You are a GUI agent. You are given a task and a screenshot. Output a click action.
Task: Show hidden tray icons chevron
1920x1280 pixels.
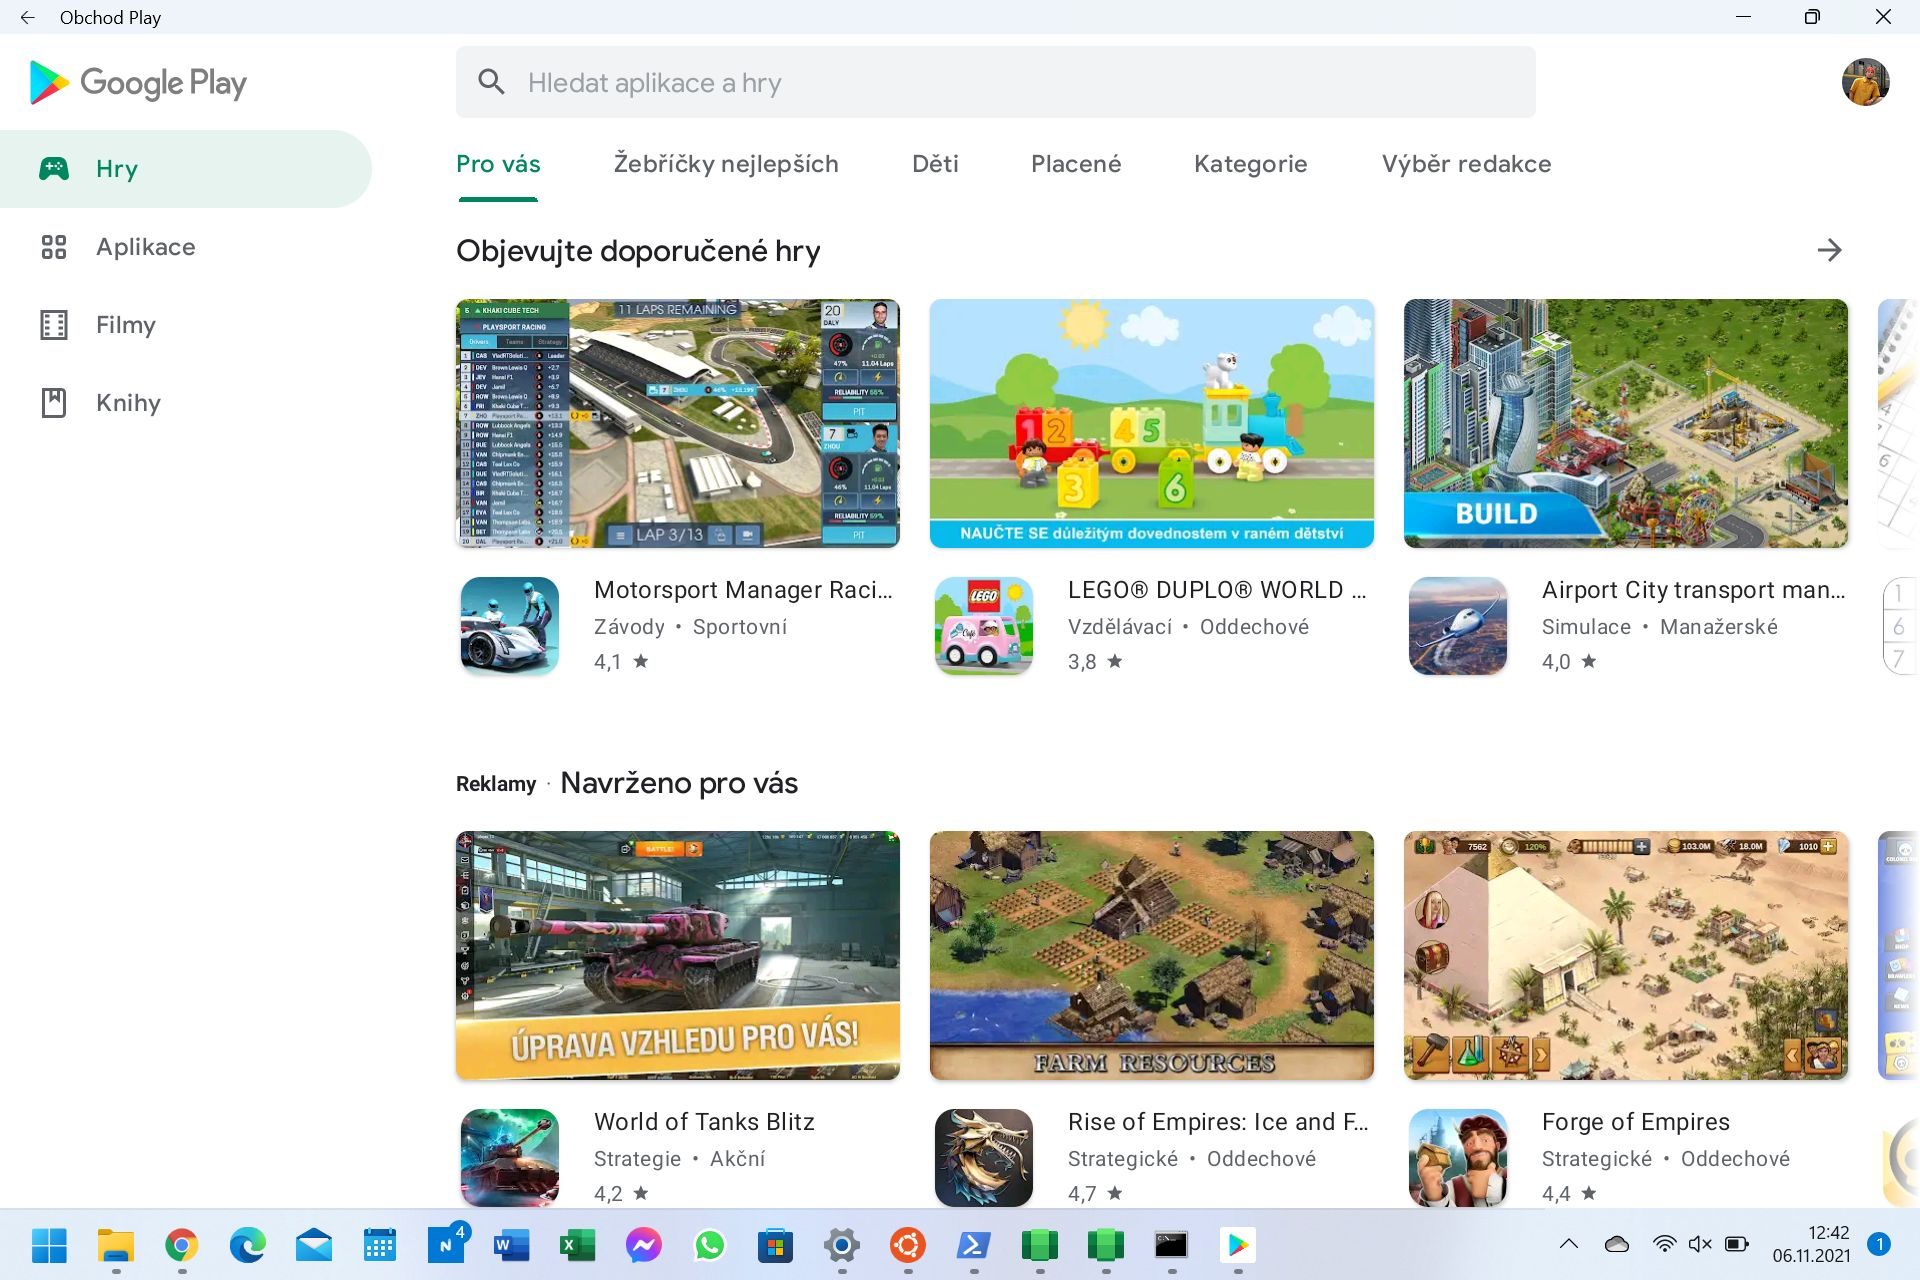pyautogui.click(x=1569, y=1244)
